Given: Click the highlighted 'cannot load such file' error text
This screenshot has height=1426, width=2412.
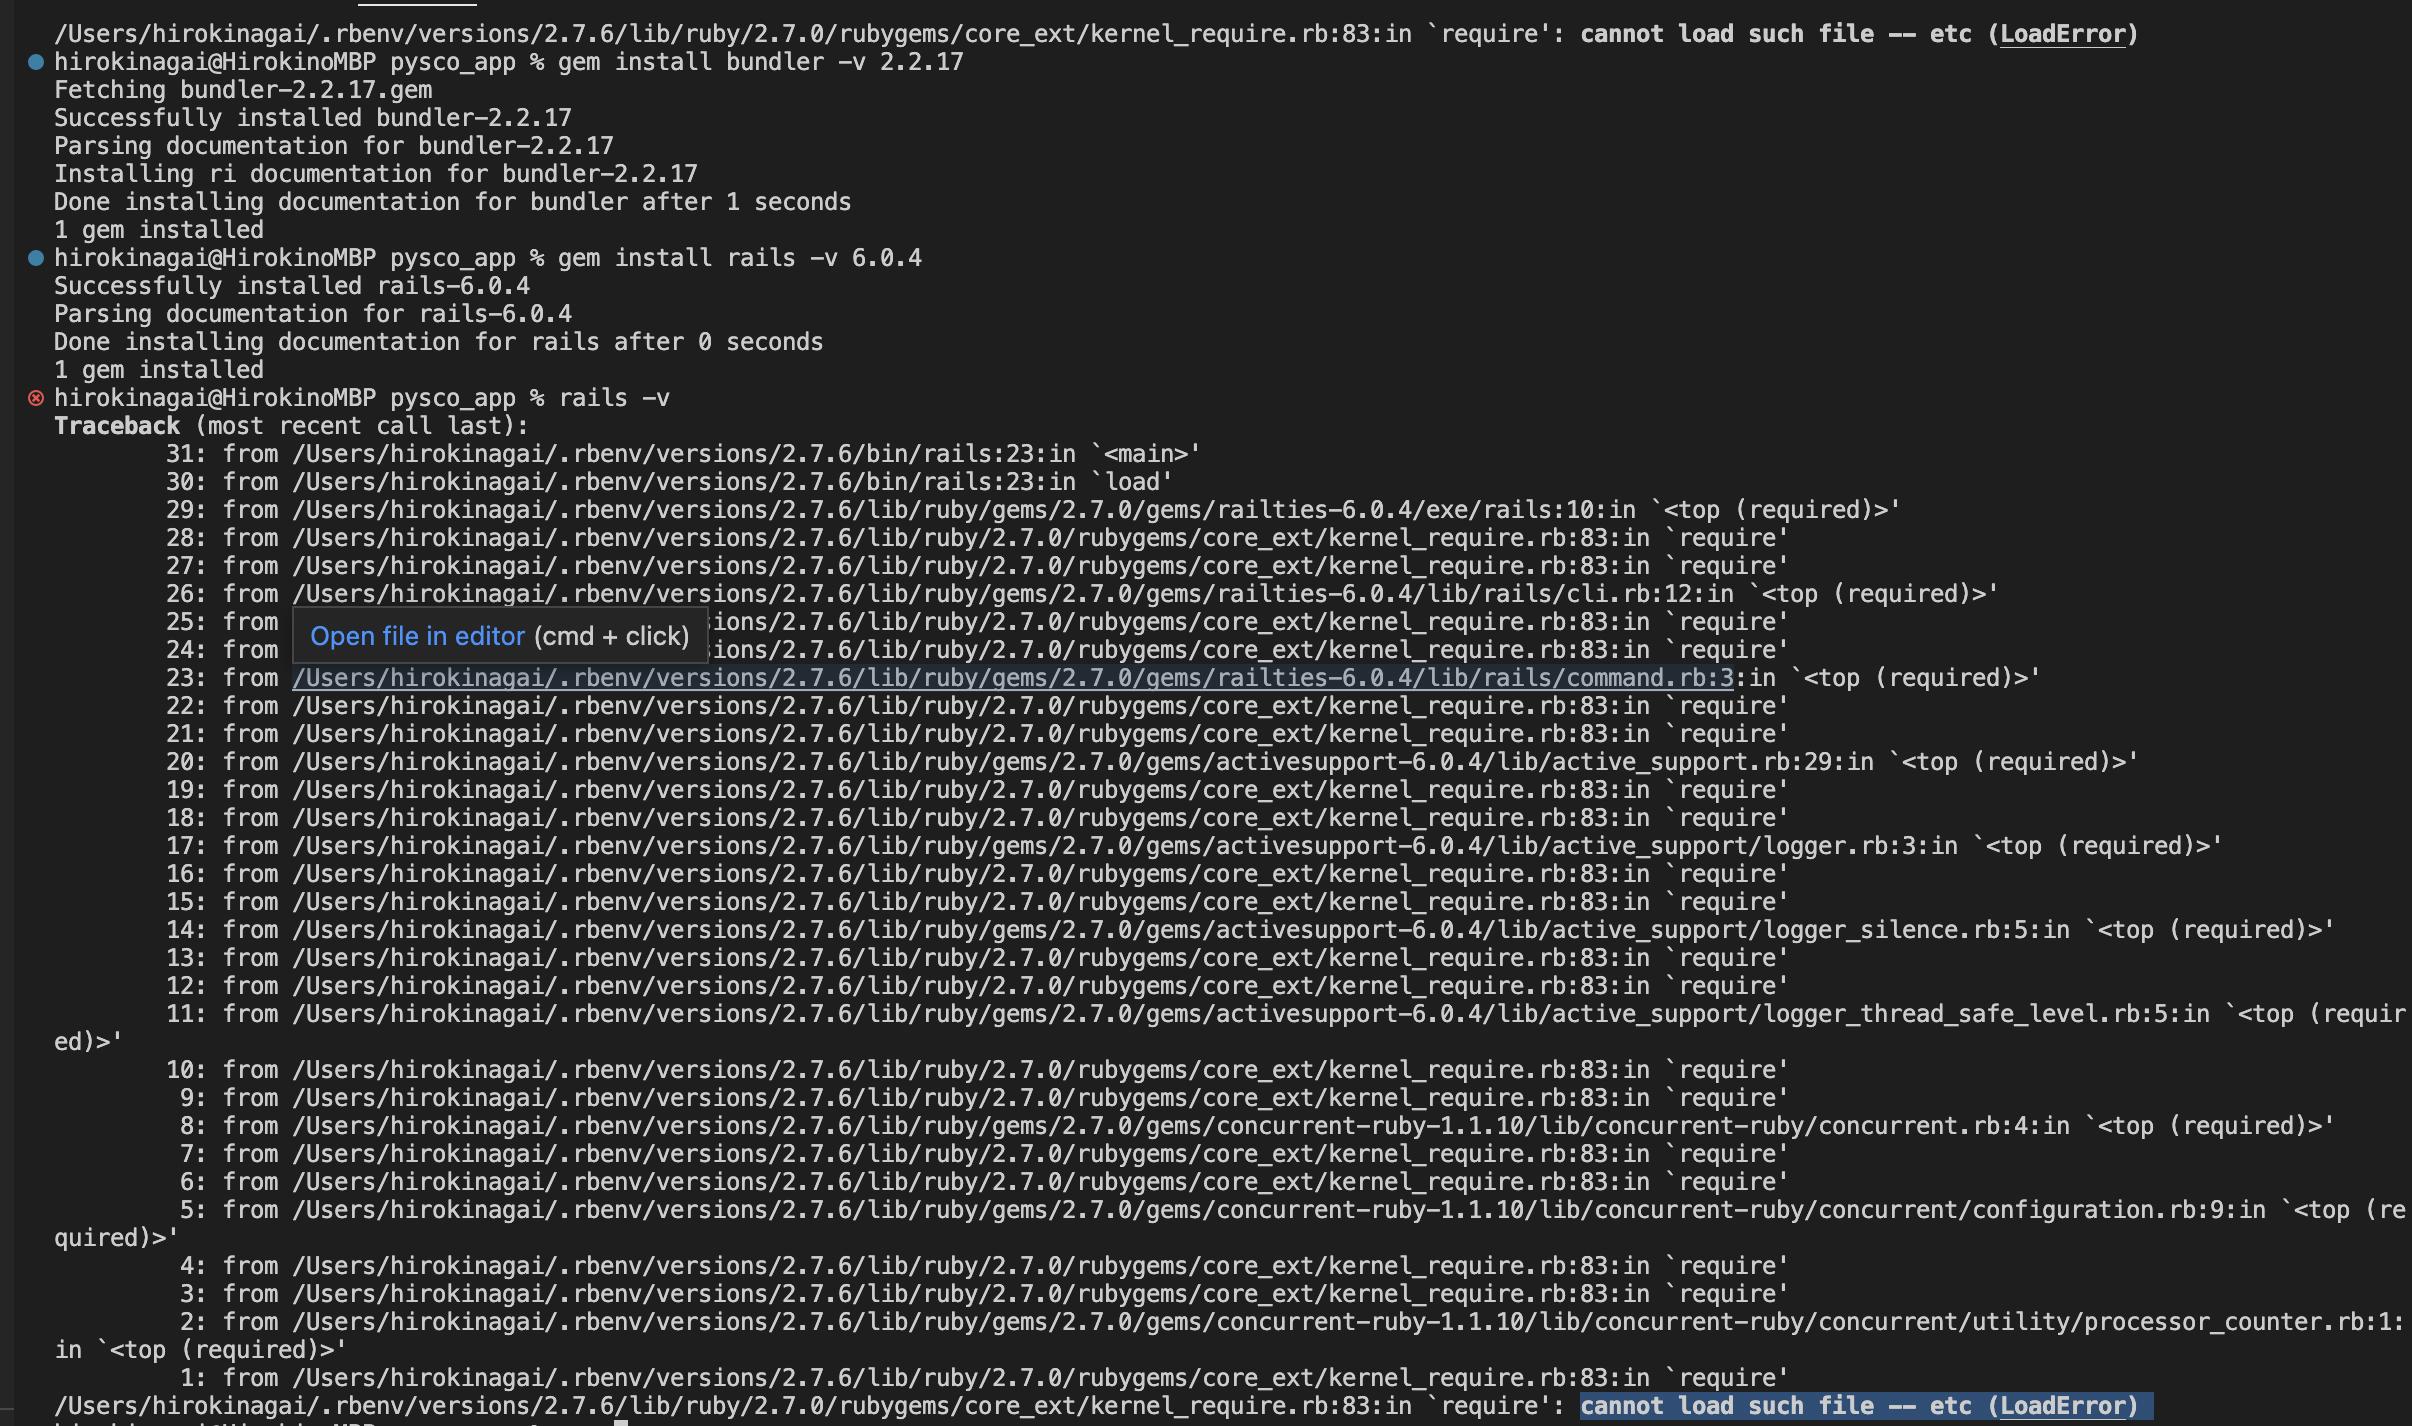Looking at the screenshot, I should click(1866, 1406).
